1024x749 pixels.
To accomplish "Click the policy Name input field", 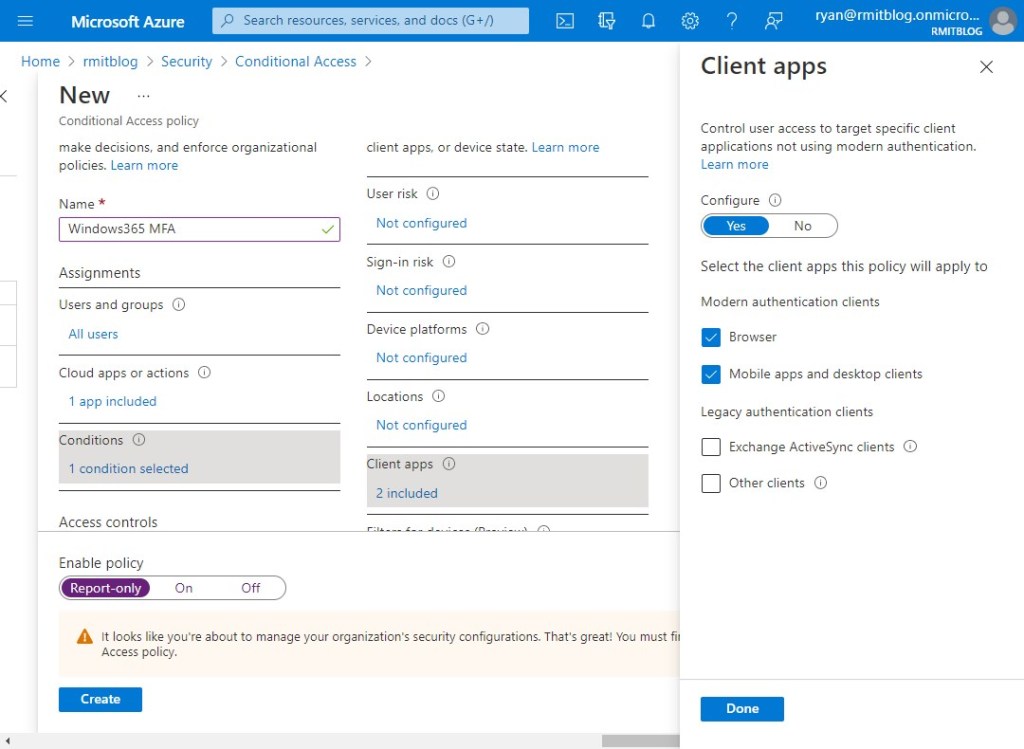I will [x=199, y=229].
